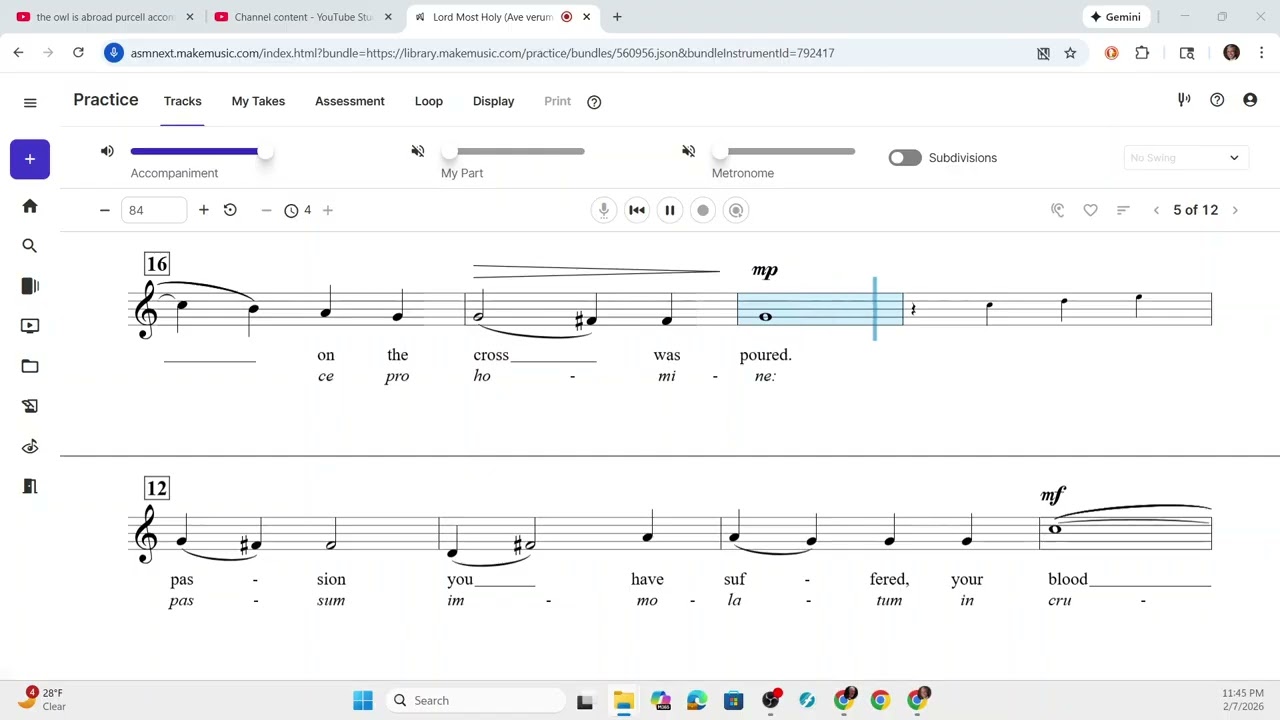Open a new browser tab
The image size is (1280, 720).
click(617, 17)
